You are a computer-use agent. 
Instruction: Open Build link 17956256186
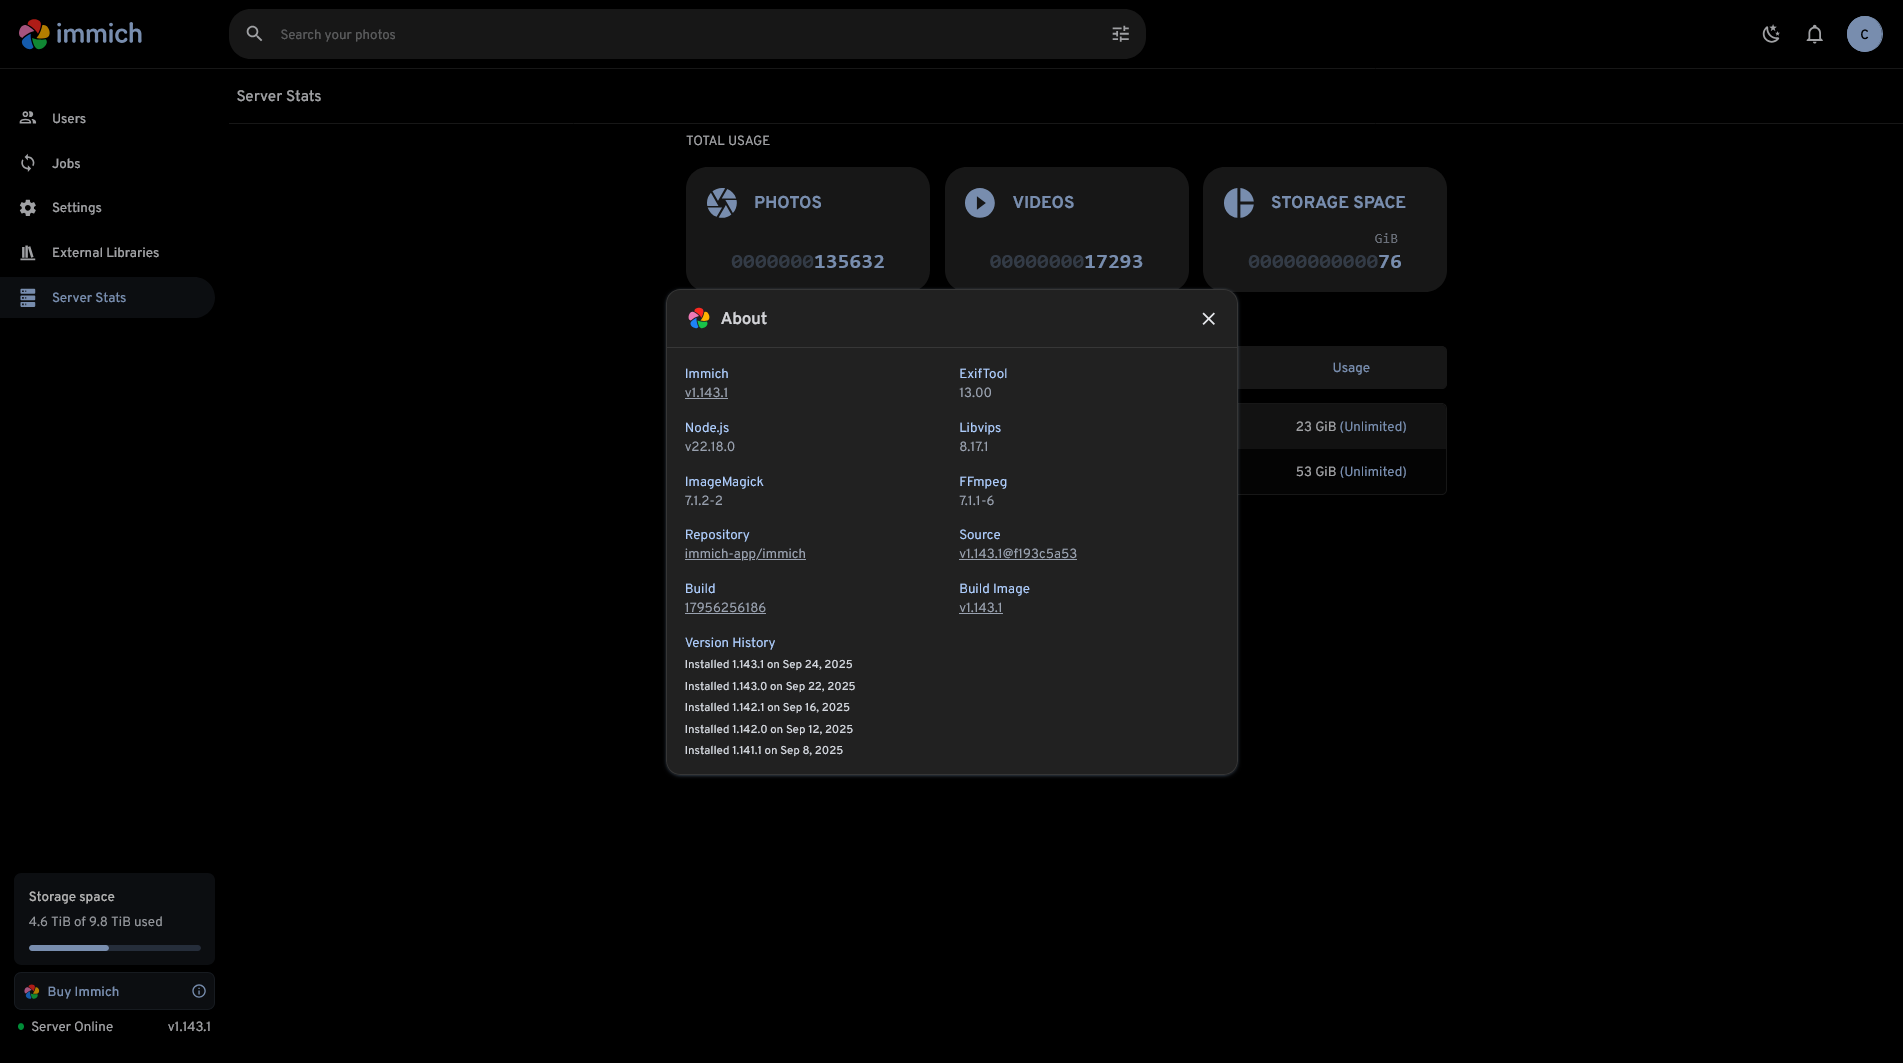coord(725,608)
